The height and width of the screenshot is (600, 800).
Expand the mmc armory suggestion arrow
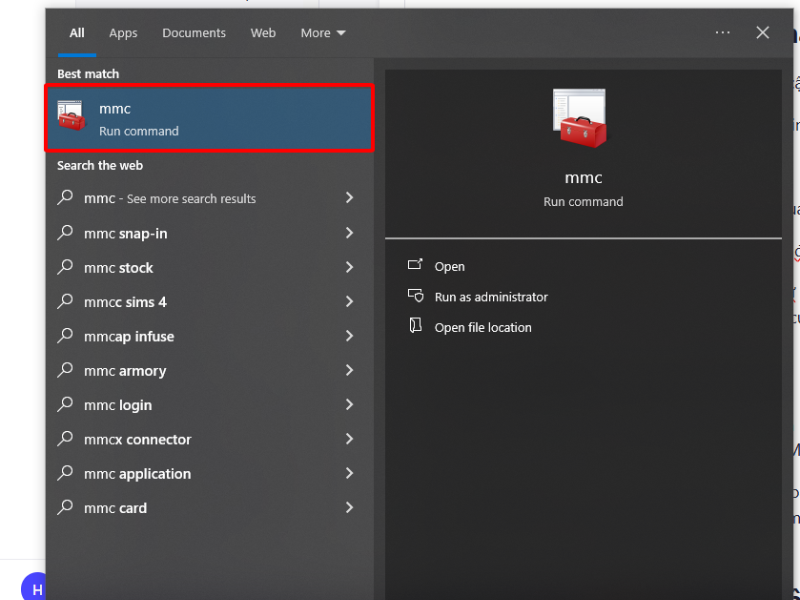[349, 370]
